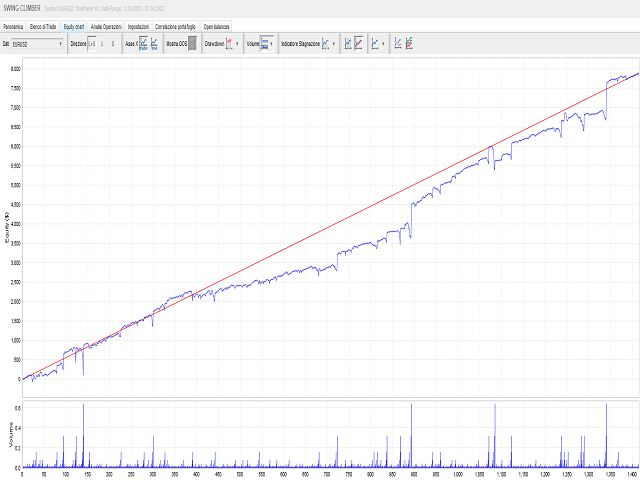Image resolution: width=640 pixels, height=480 pixels.
Task: Select the L (long only) direction
Action: tap(102, 44)
